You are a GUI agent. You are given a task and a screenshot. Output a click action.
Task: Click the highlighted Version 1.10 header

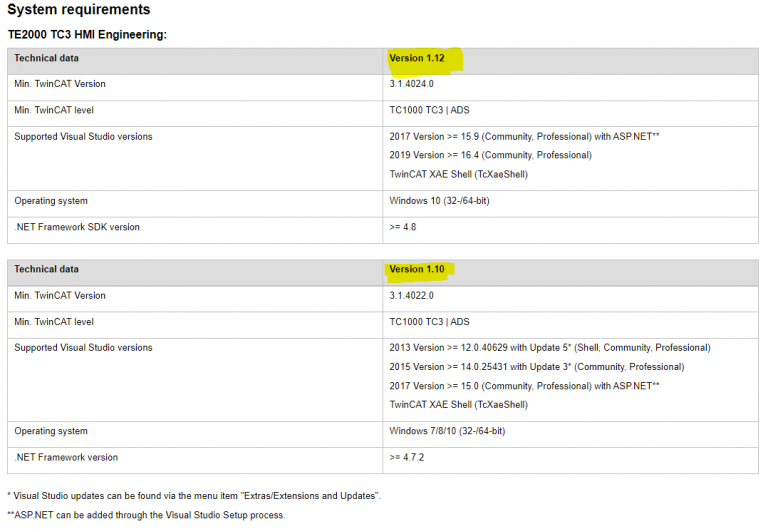point(417,269)
